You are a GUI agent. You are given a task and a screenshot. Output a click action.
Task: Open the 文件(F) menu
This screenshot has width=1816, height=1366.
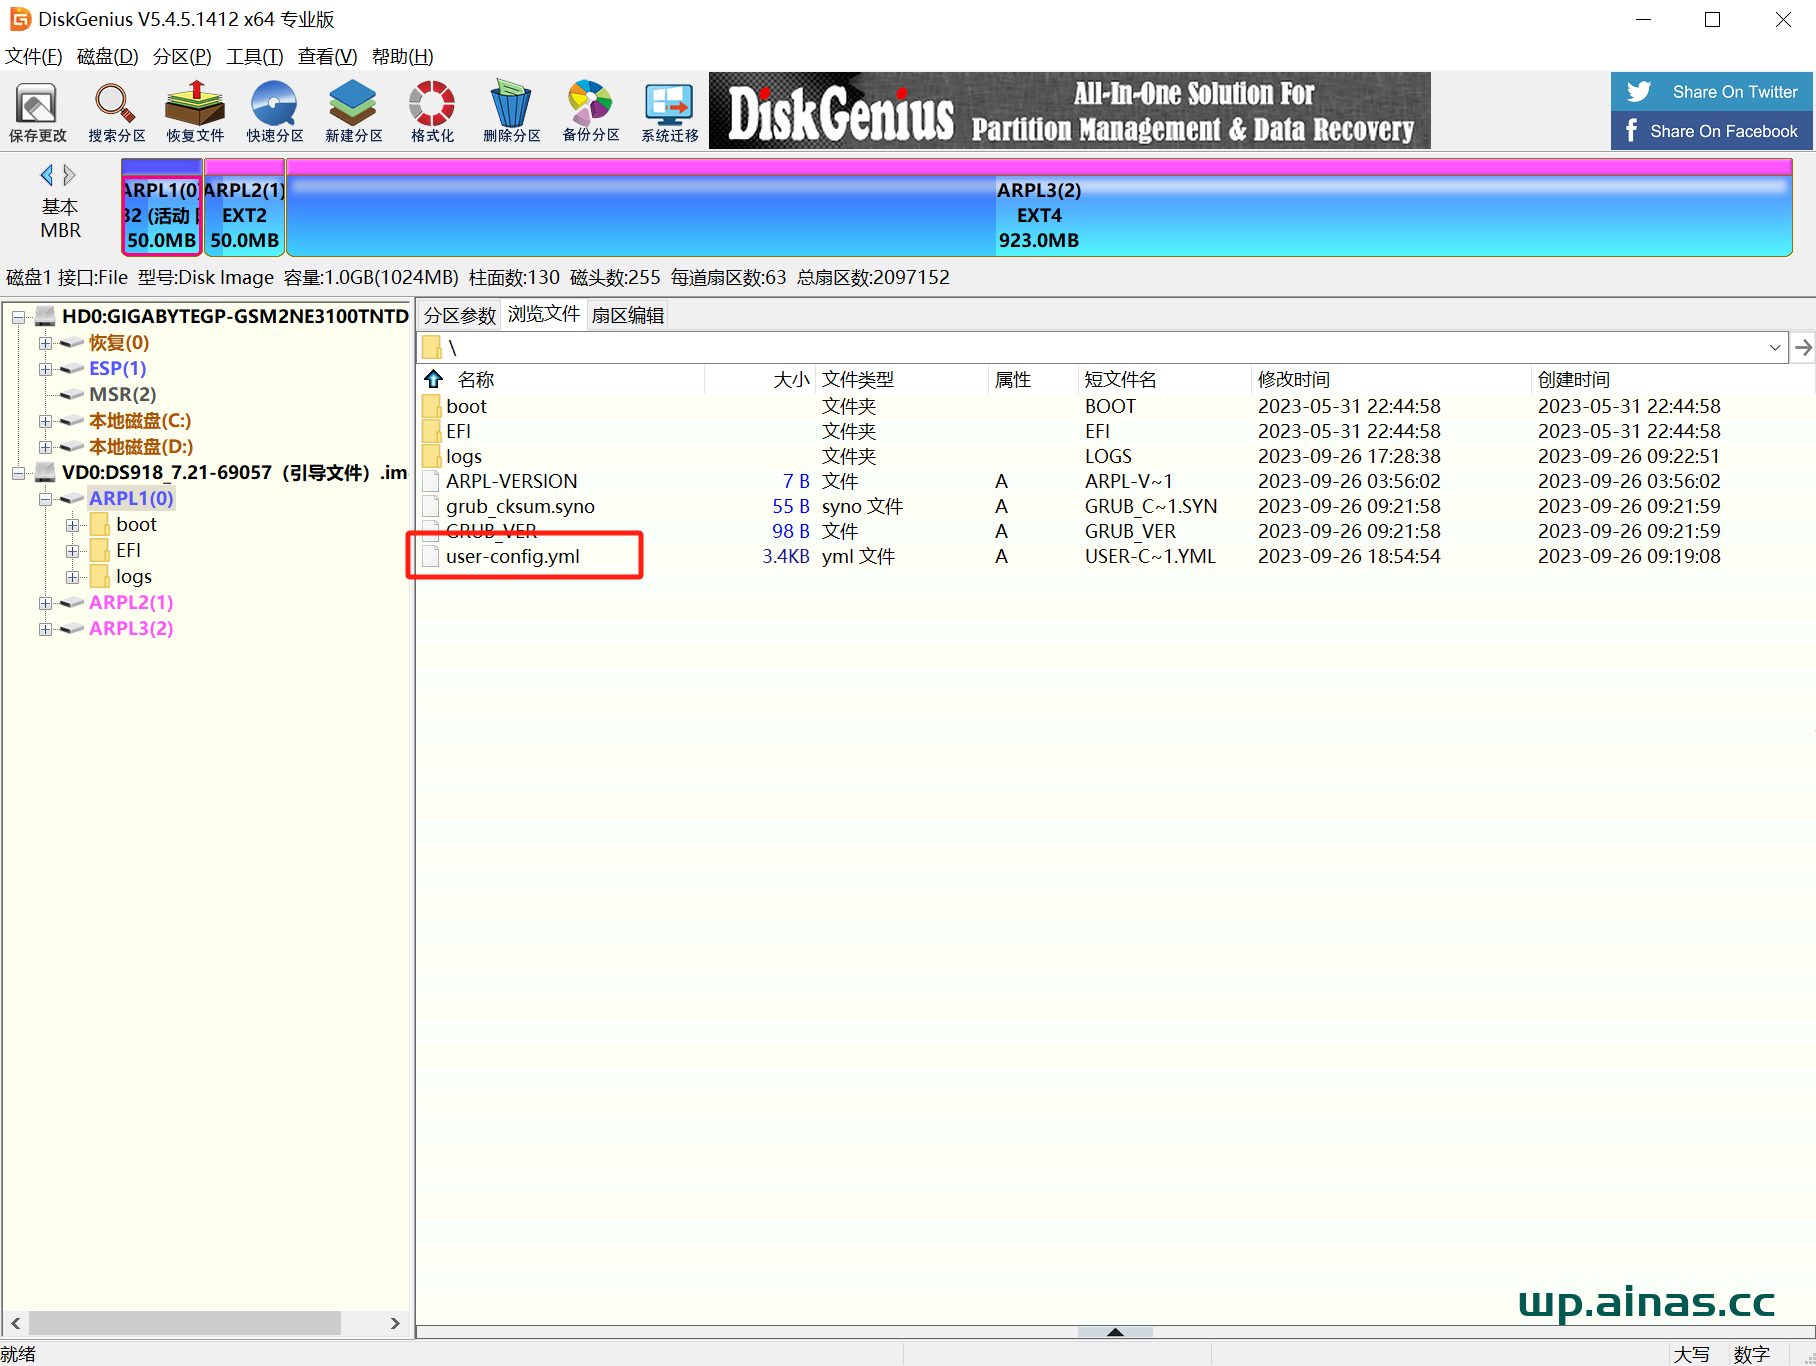pos(34,56)
